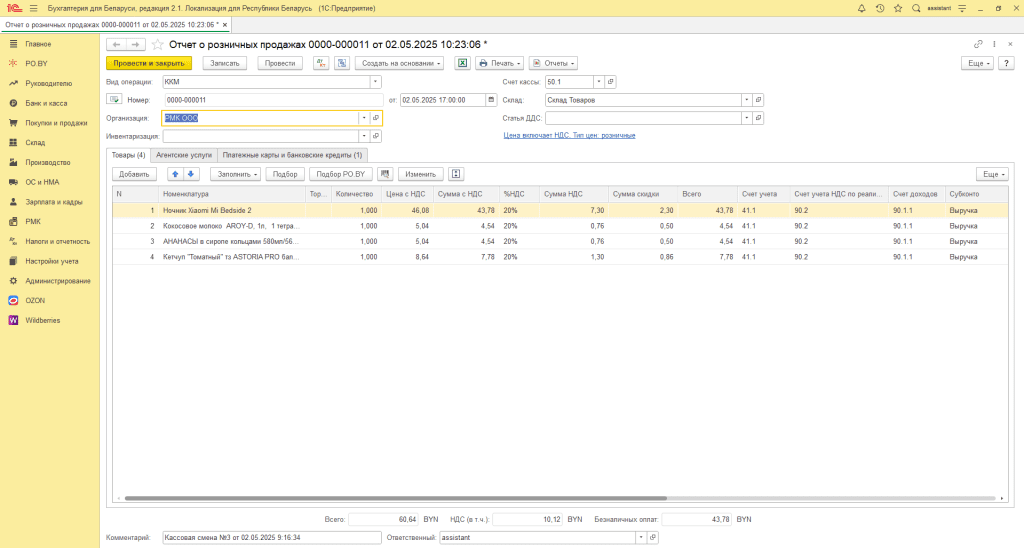Open Счет кассы open-form icon

click(x=611, y=82)
